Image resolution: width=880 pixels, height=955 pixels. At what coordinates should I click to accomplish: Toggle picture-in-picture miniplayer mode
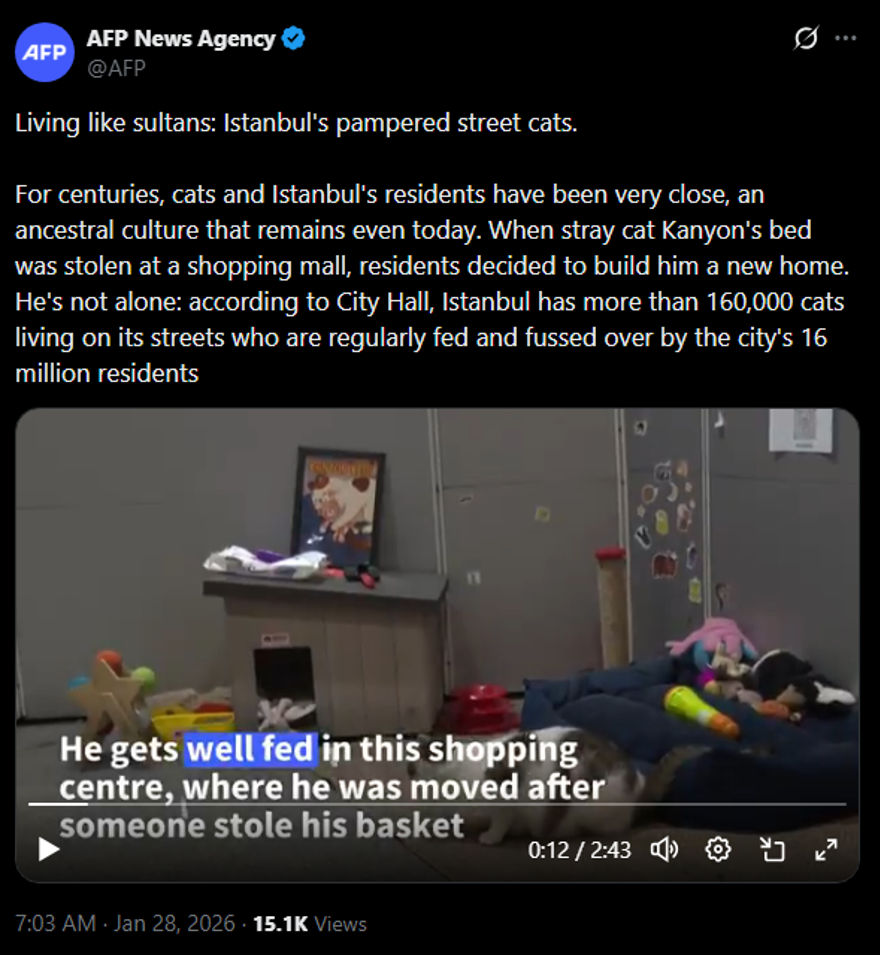click(x=772, y=849)
